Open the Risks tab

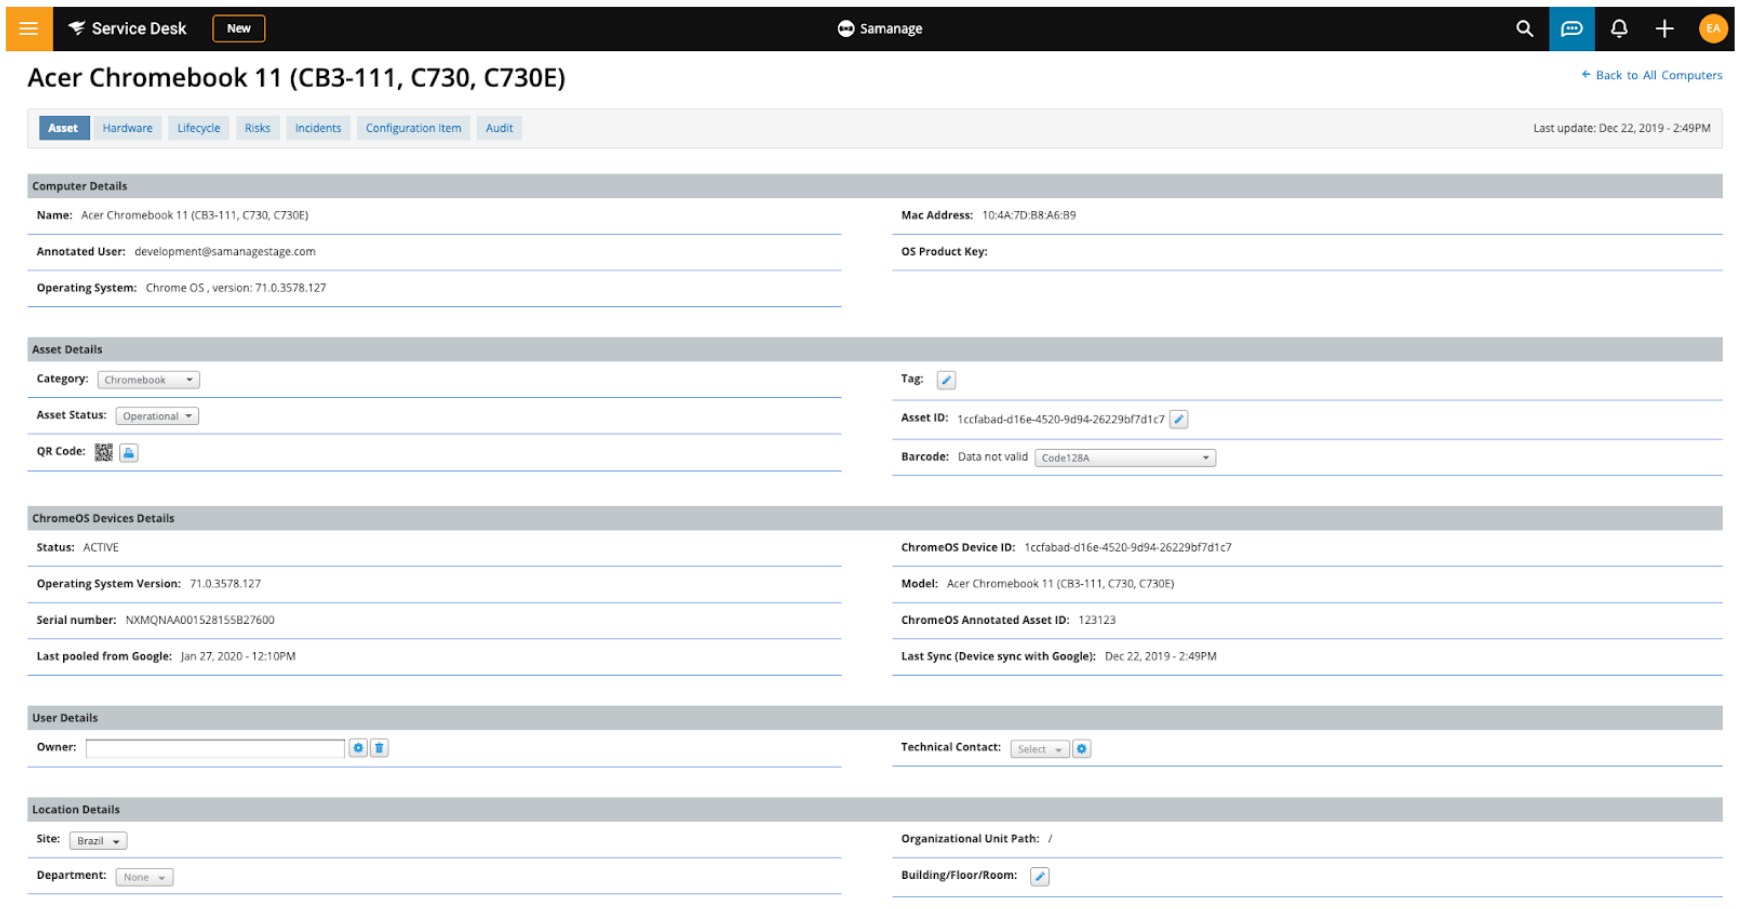click(x=258, y=128)
